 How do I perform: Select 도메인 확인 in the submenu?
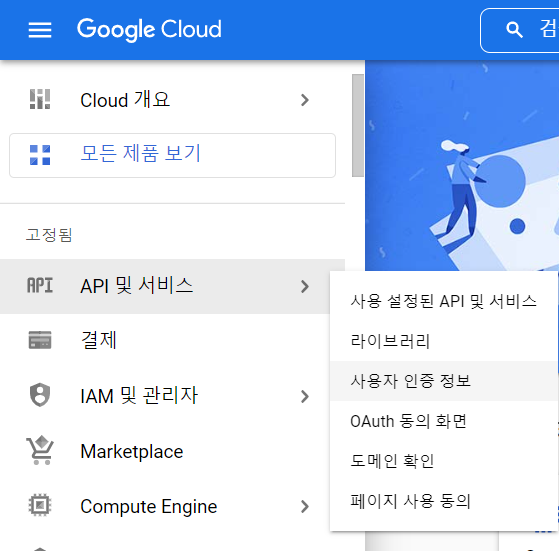tap(444, 461)
